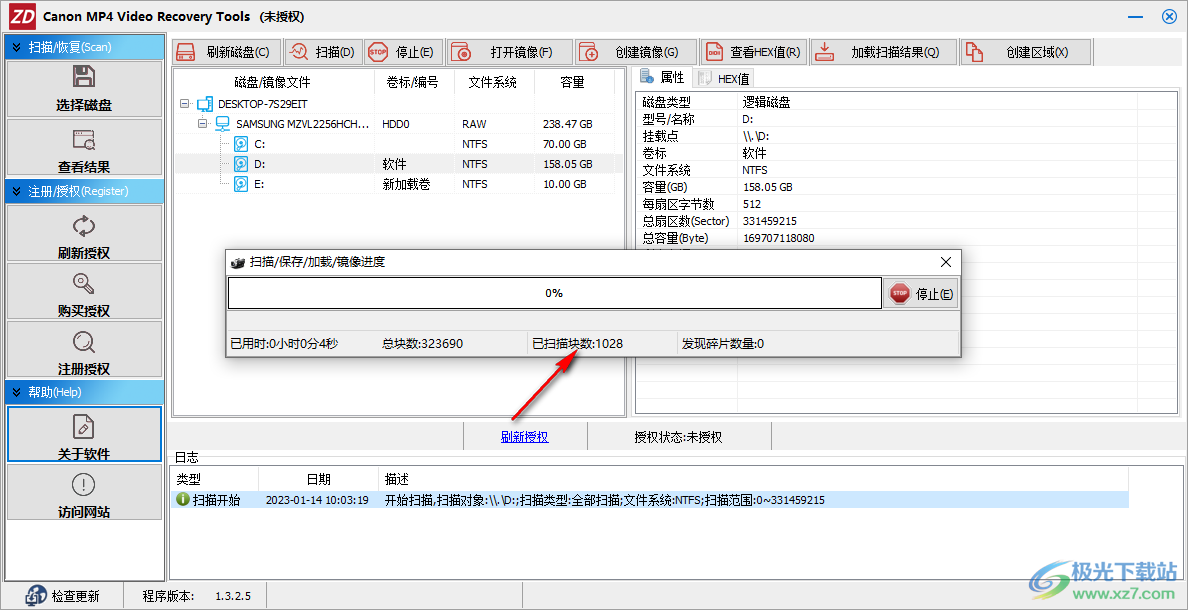Collapse the 注册/授权(Register) sidebar section
1188x610 pixels.
tap(84, 191)
